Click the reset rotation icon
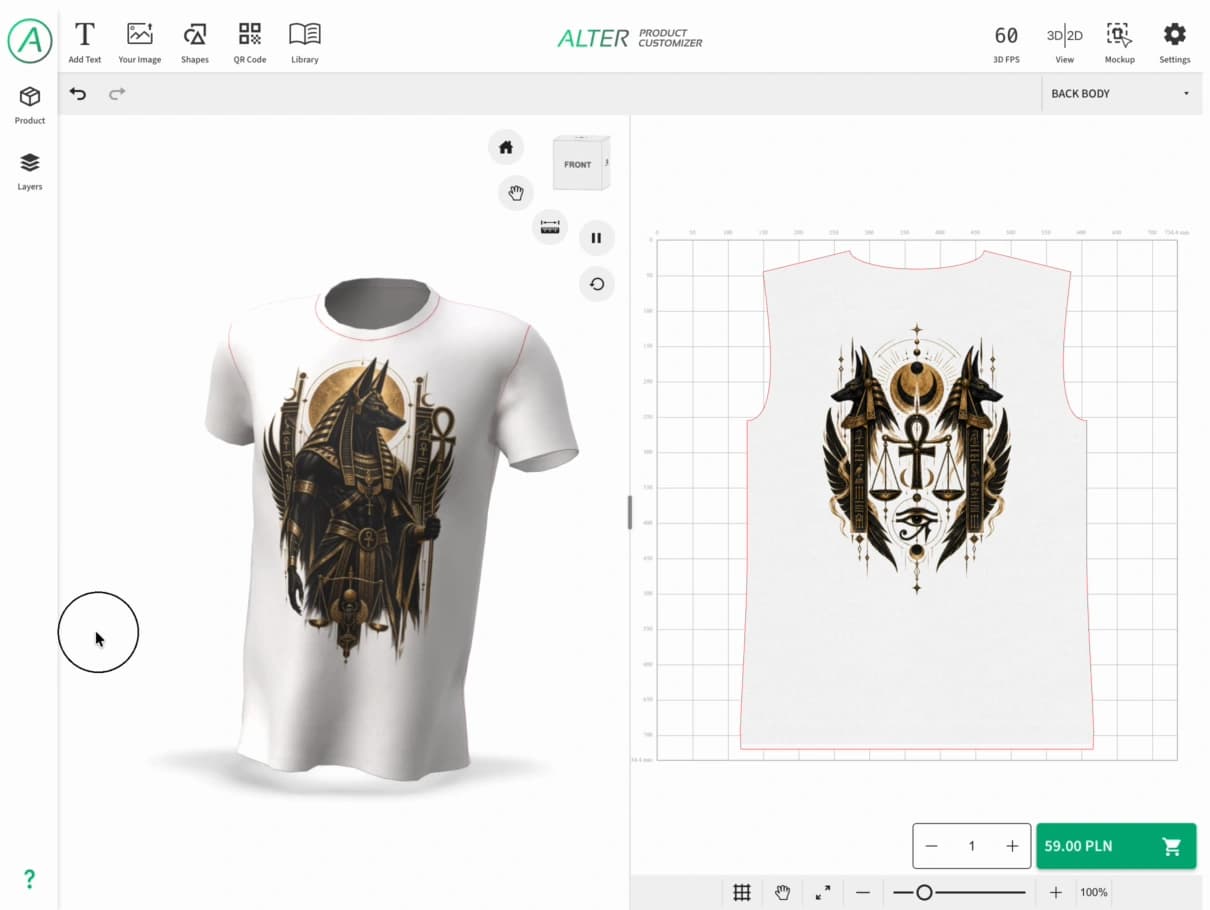The width and height of the screenshot is (1210, 910). (x=597, y=284)
